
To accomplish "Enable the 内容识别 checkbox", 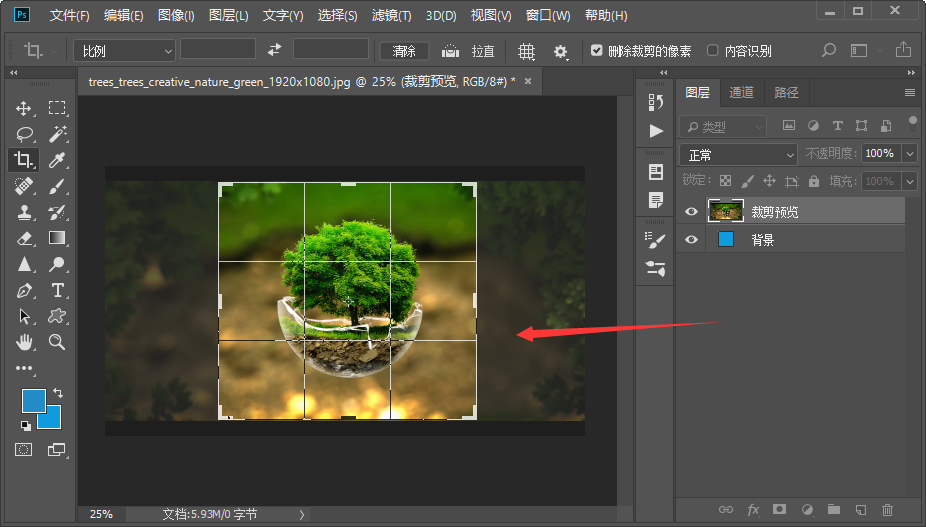I will point(712,50).
